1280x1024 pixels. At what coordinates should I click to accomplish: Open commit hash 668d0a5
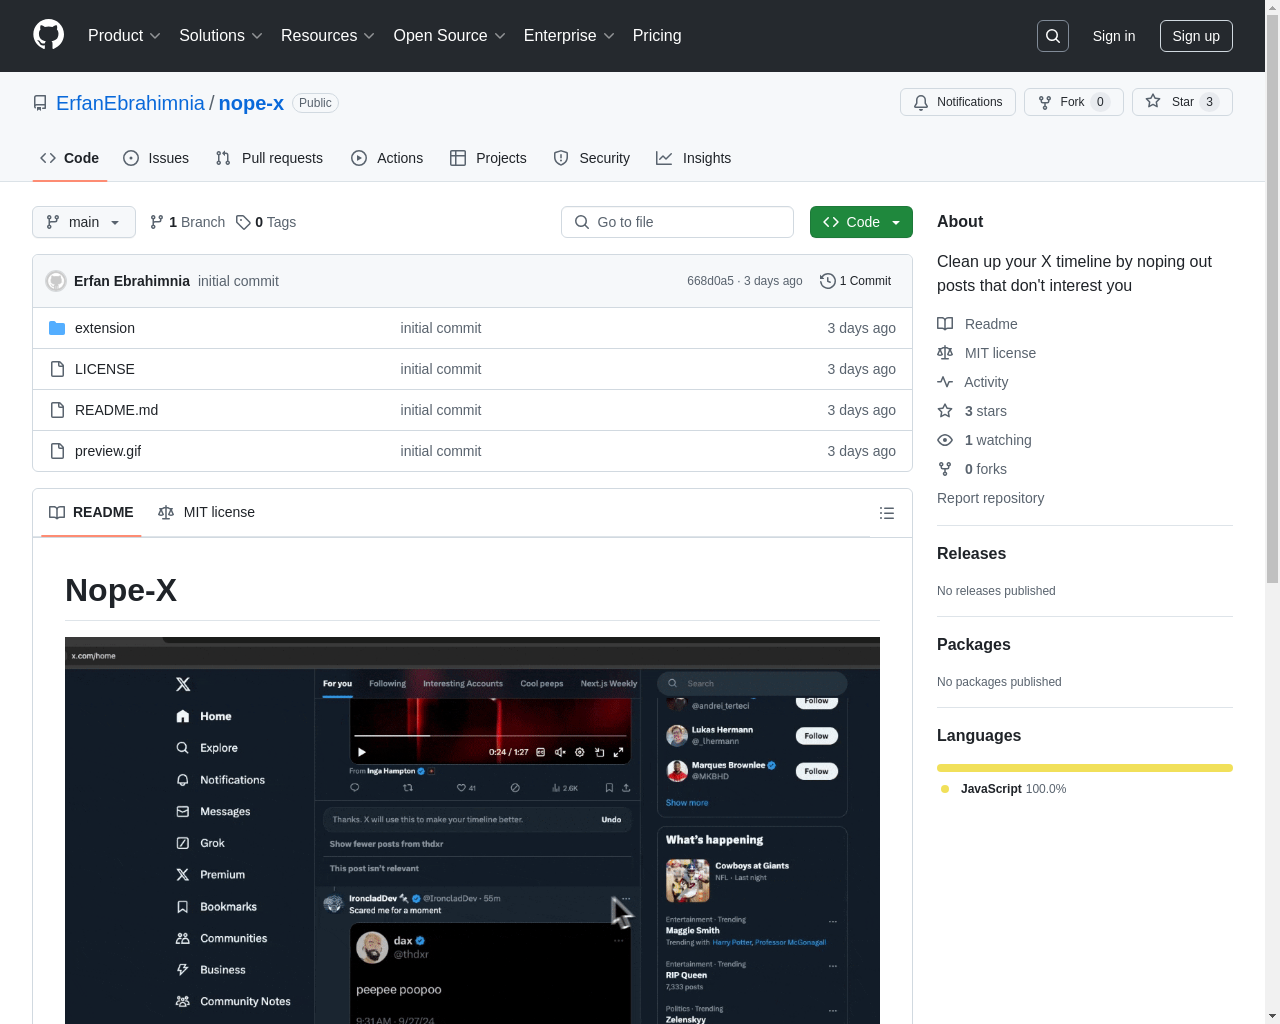point(710,281)
